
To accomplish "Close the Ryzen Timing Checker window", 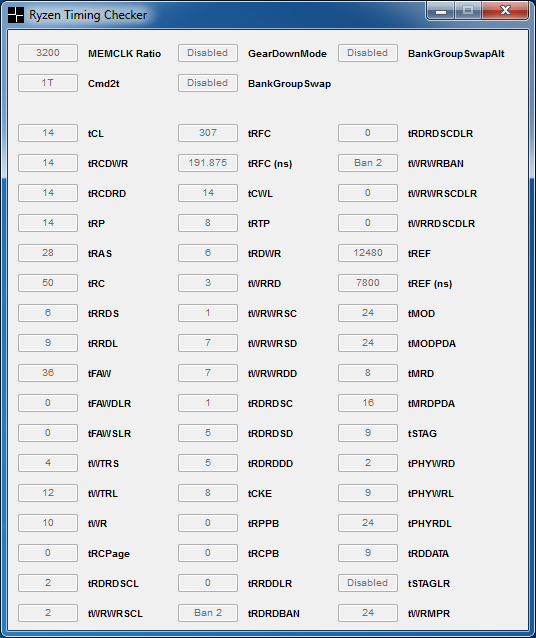I will click(505, 11).
